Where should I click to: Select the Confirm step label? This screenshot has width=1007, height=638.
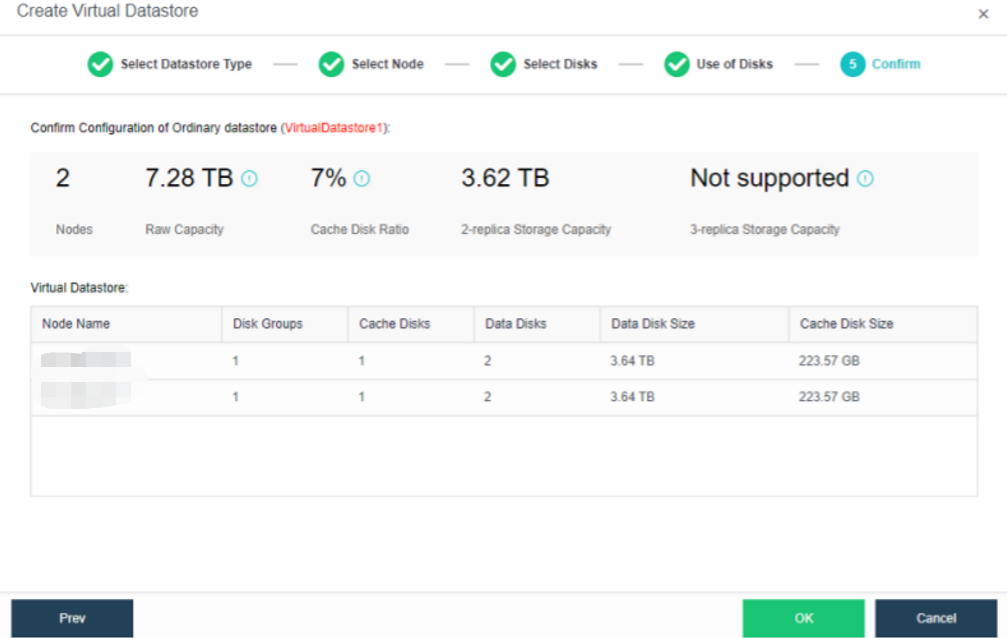(896, 64)
